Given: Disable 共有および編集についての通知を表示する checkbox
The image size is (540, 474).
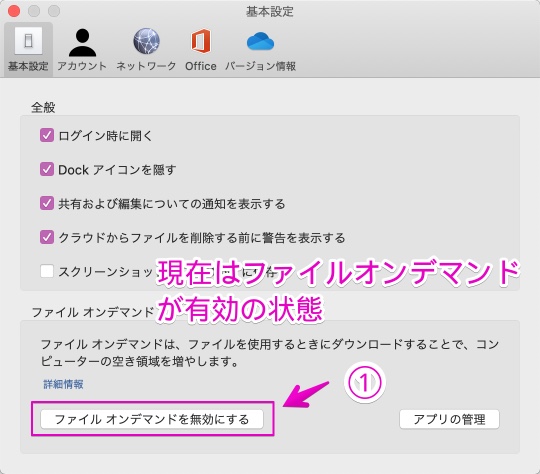Looking at the screenshot, I should coord(47,203).
